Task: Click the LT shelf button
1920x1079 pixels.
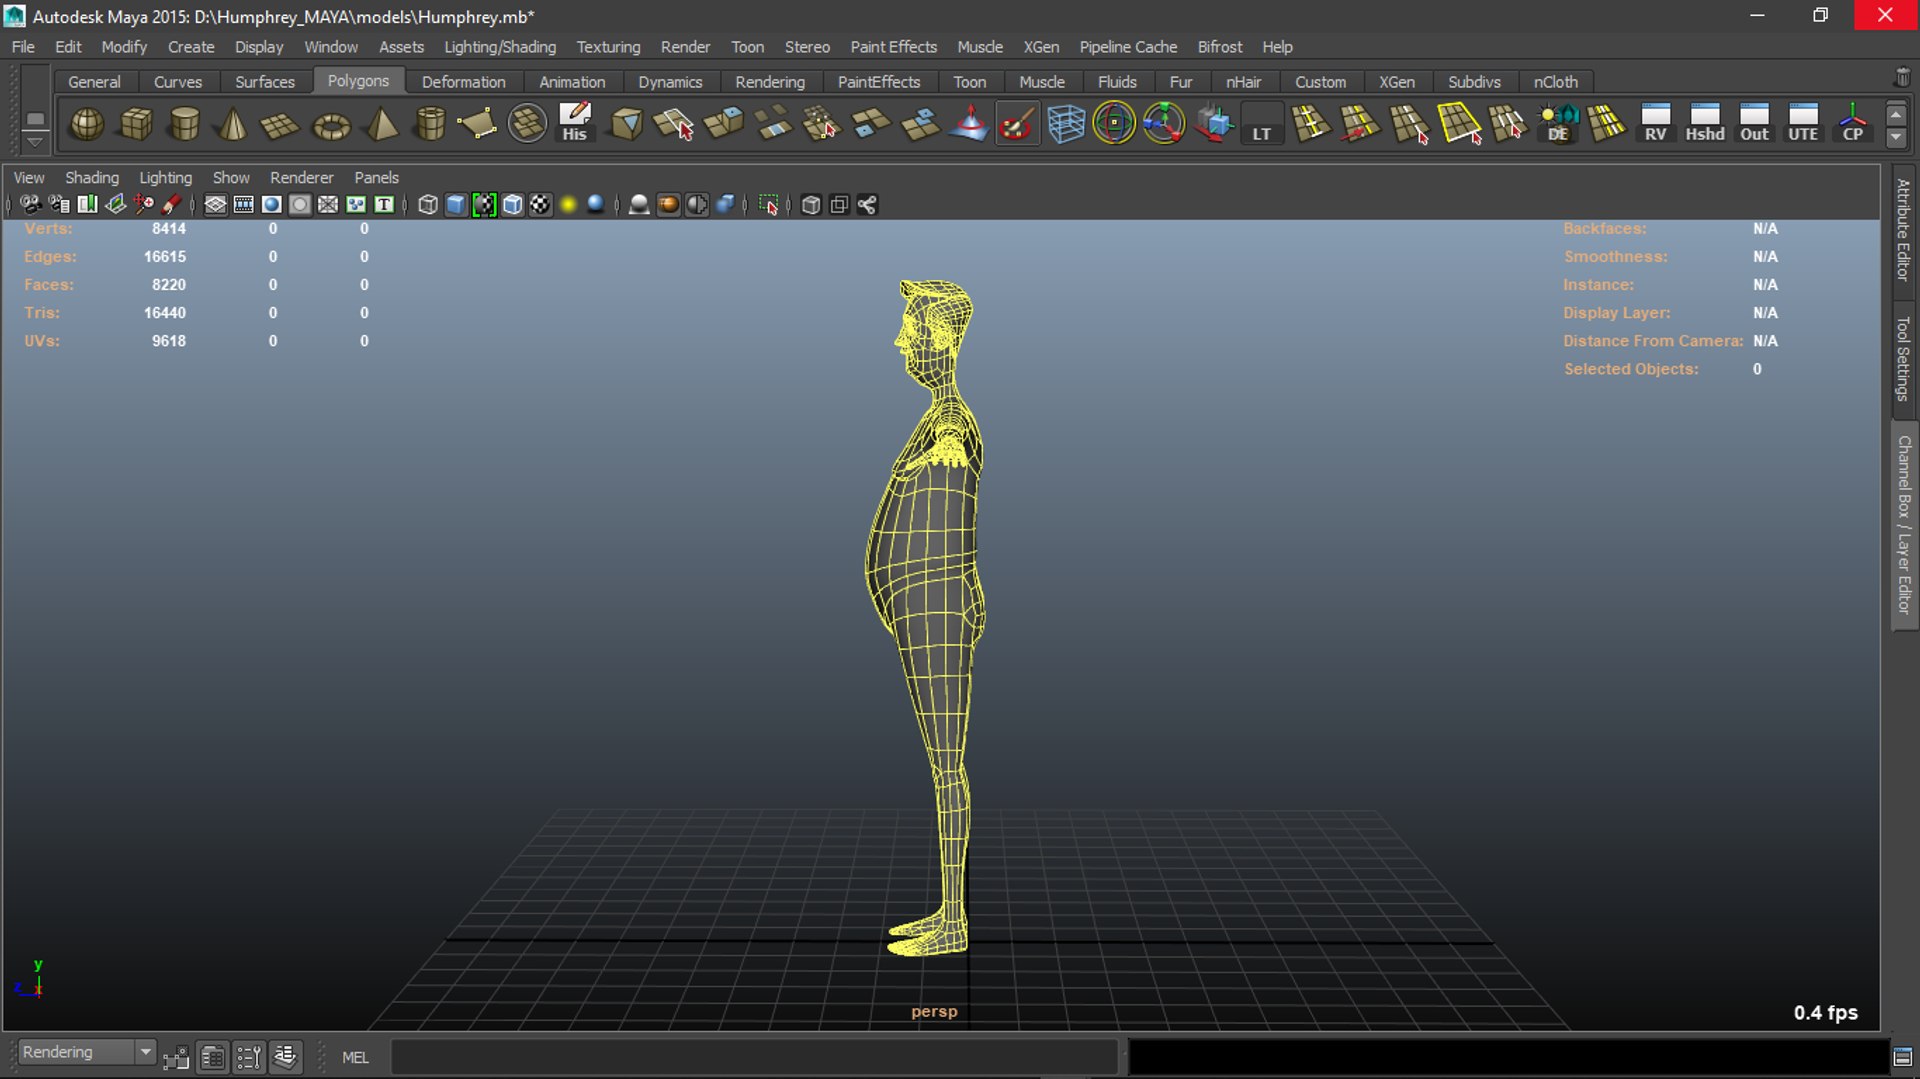Action: [x=1262, y=124]
